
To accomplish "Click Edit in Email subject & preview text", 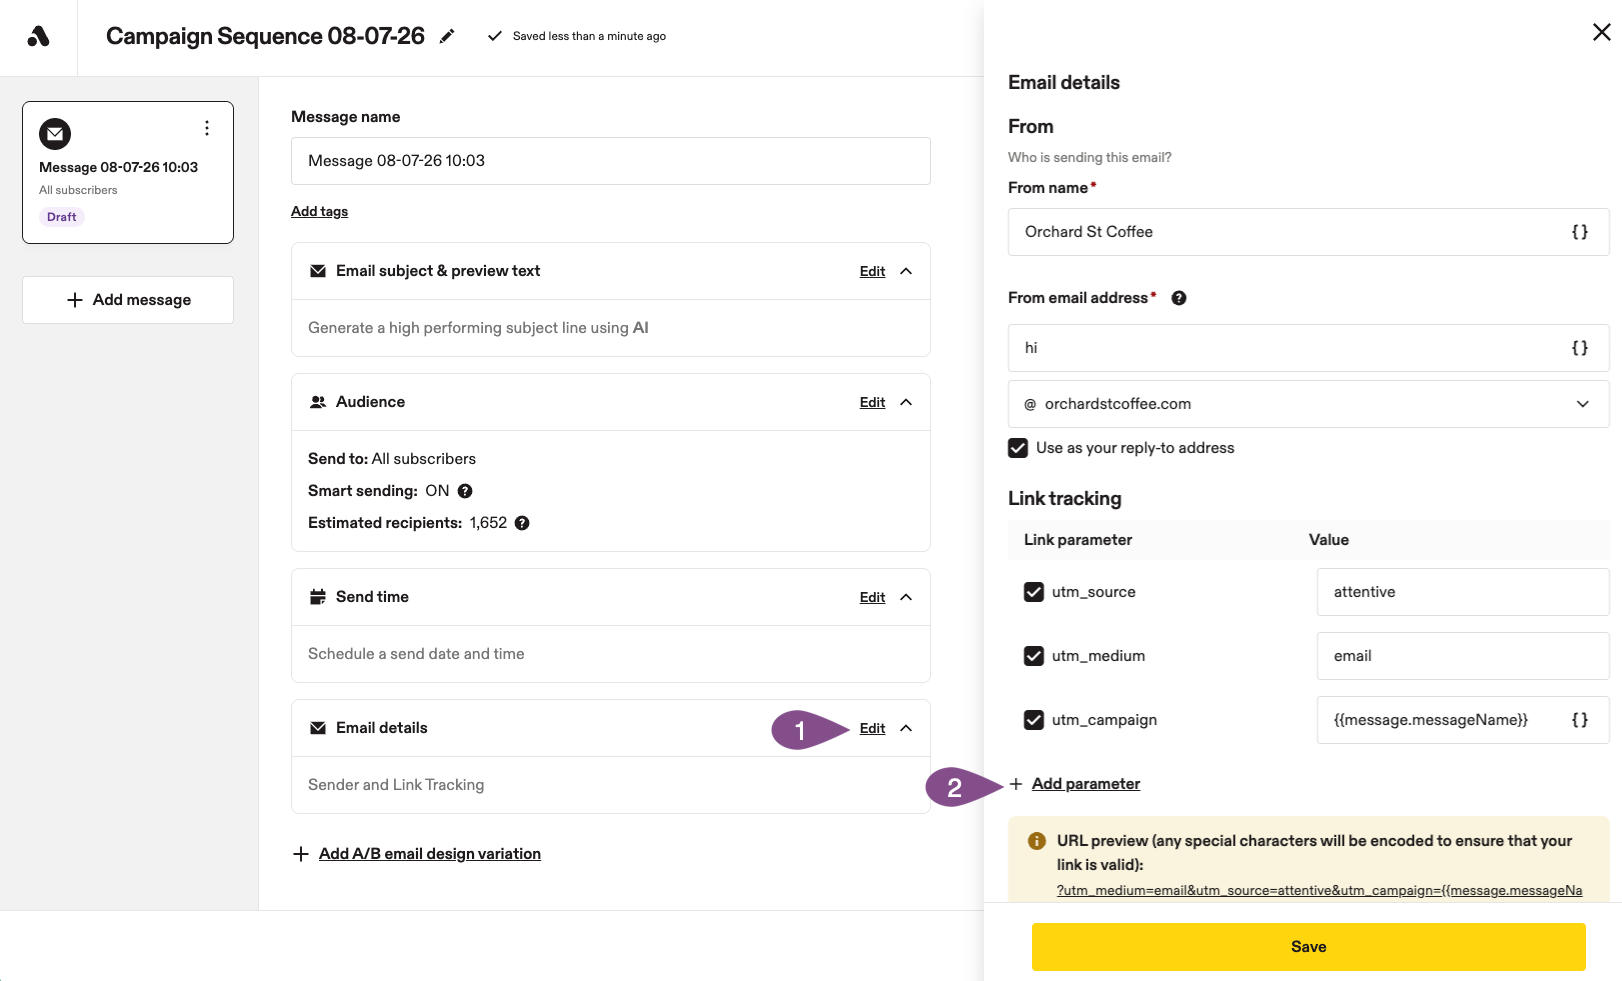I will [x=872, y=271].
